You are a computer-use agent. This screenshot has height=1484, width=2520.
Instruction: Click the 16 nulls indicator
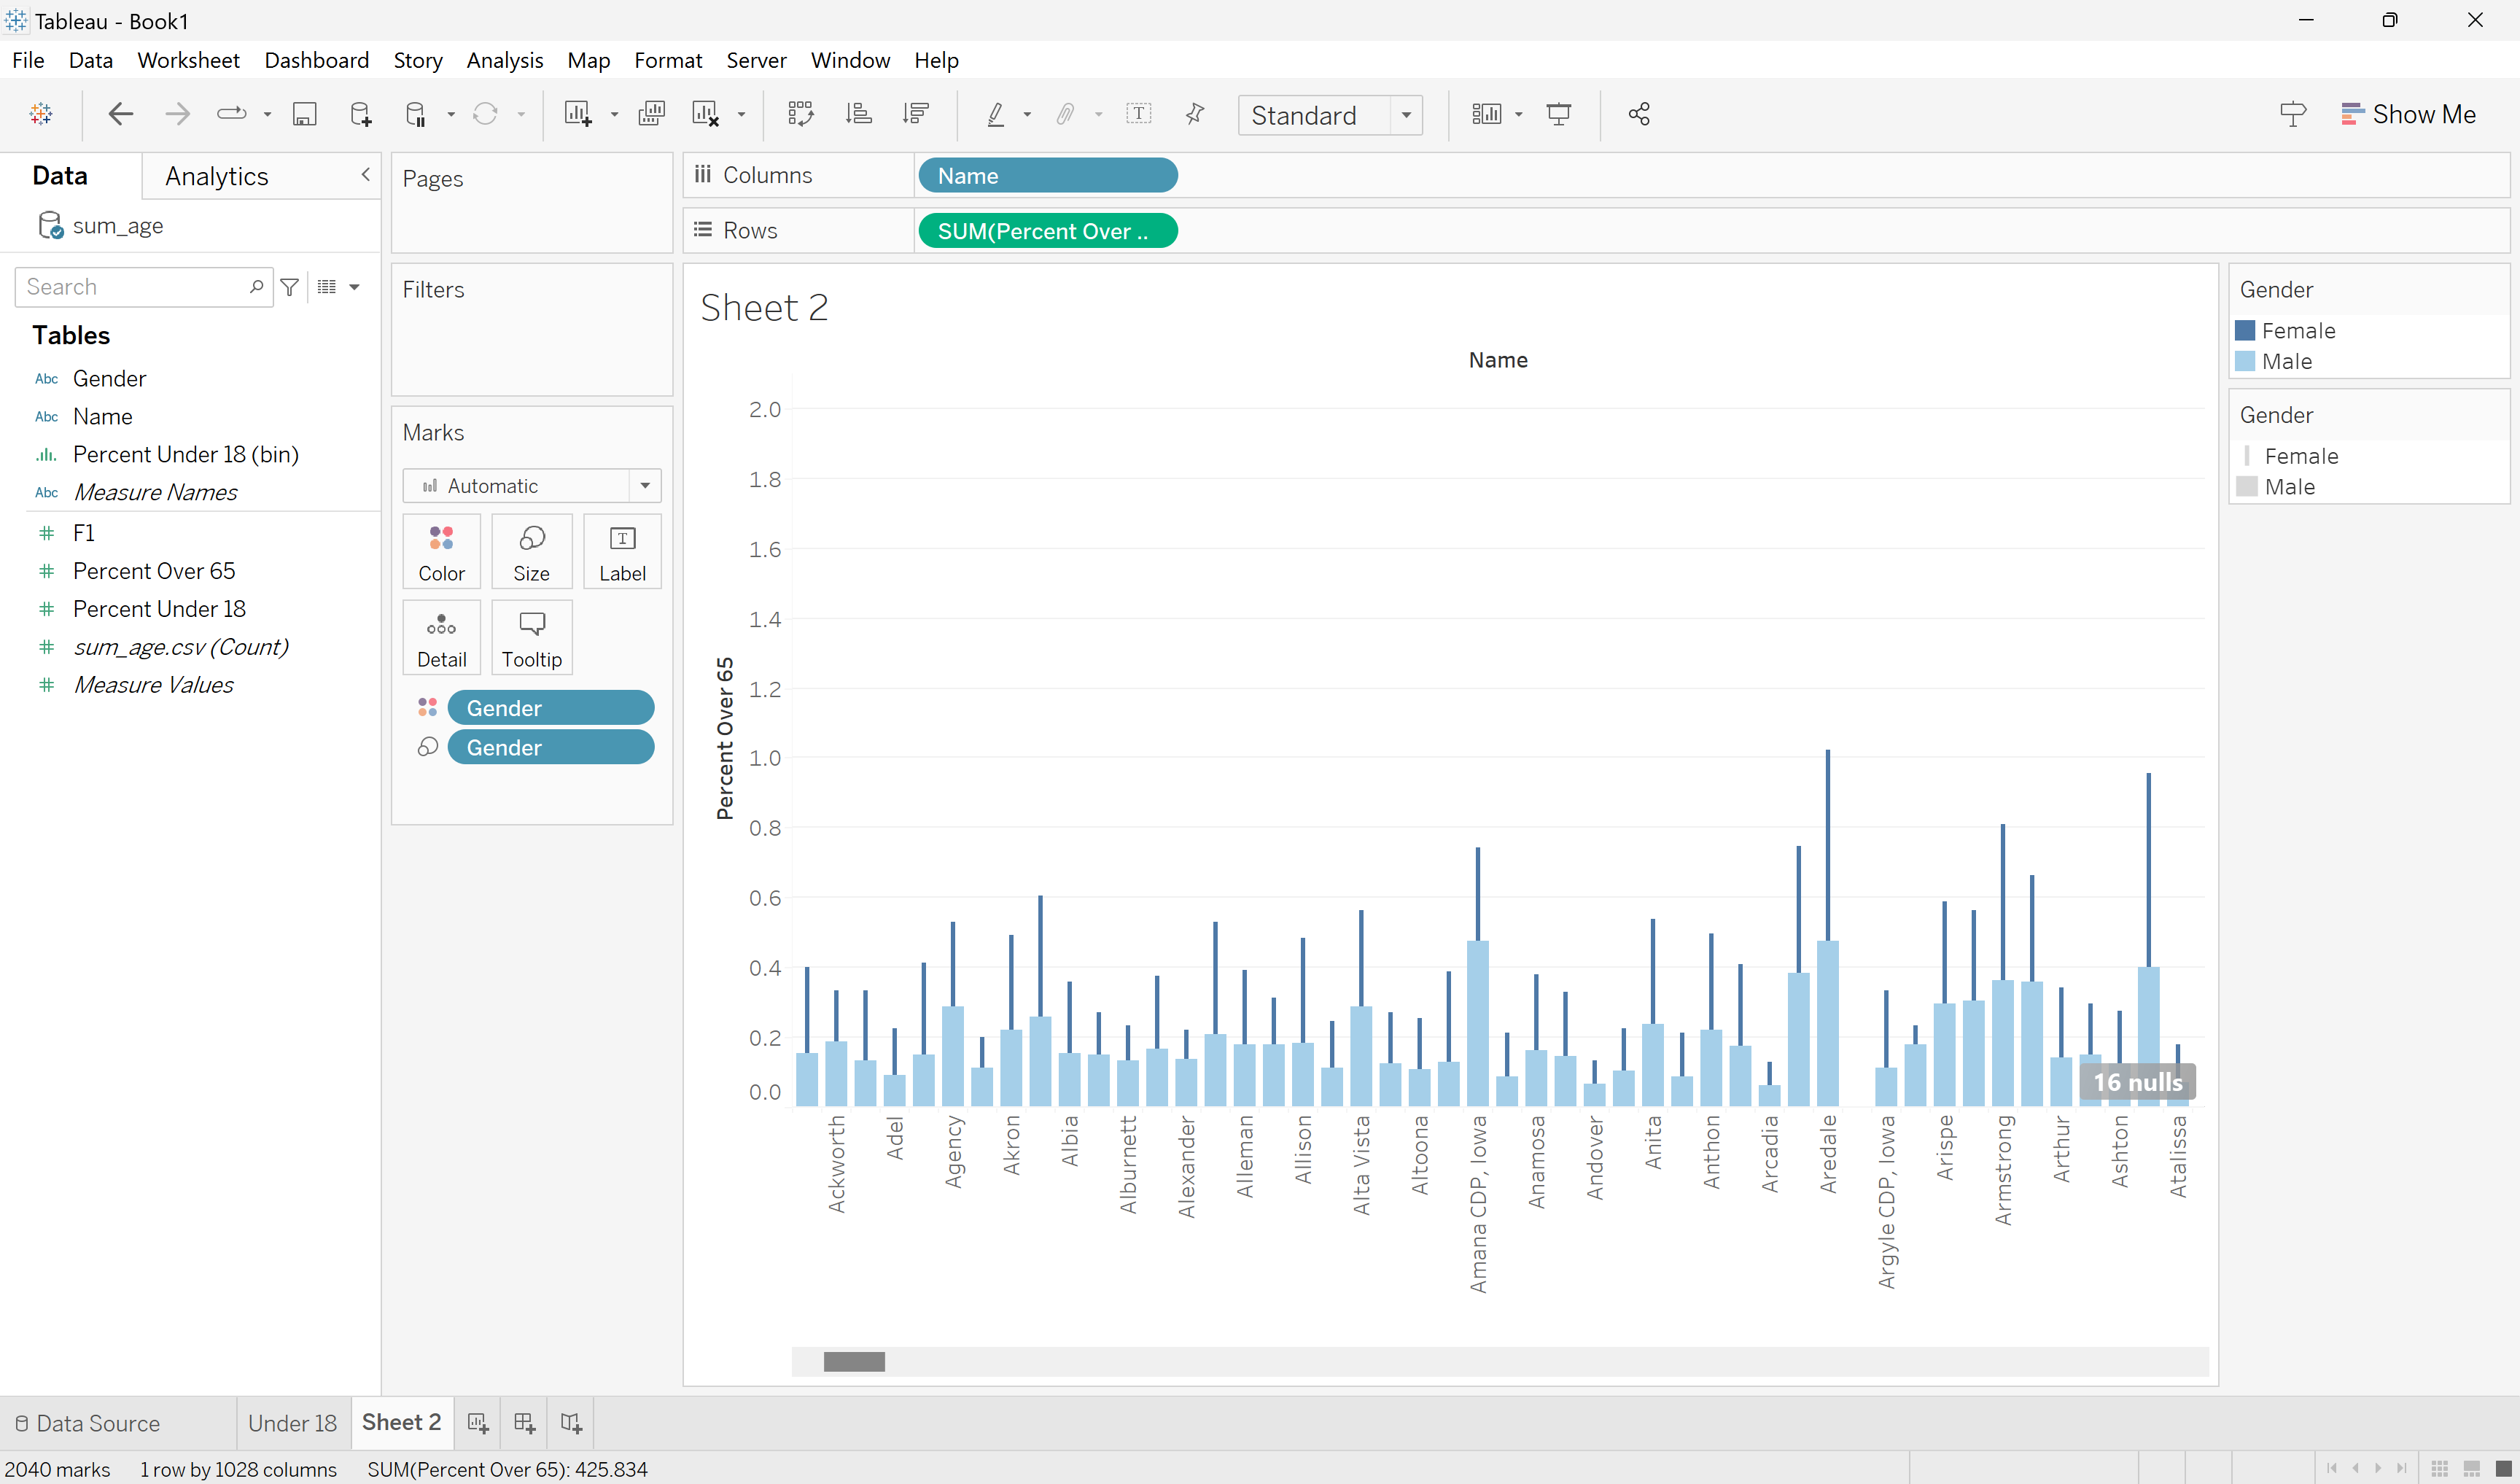pyautogui.click(x=2138, y=1082)
